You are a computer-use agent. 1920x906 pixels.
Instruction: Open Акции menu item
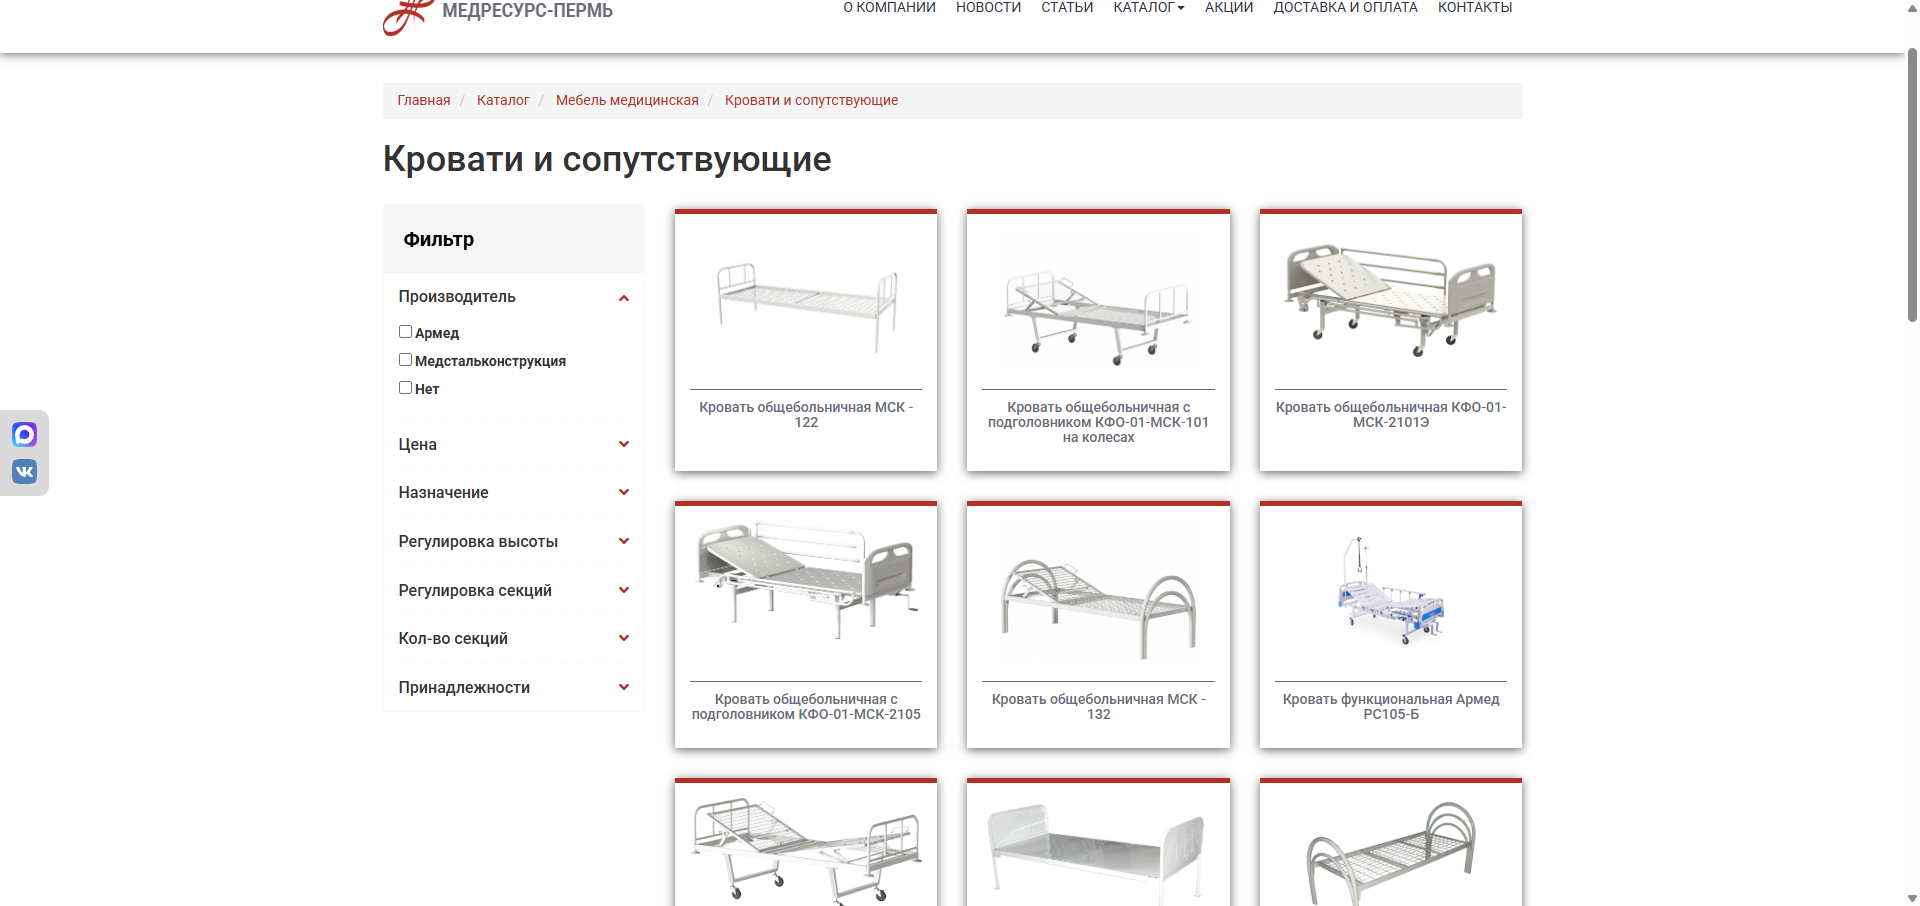[x=1229, y=8]
